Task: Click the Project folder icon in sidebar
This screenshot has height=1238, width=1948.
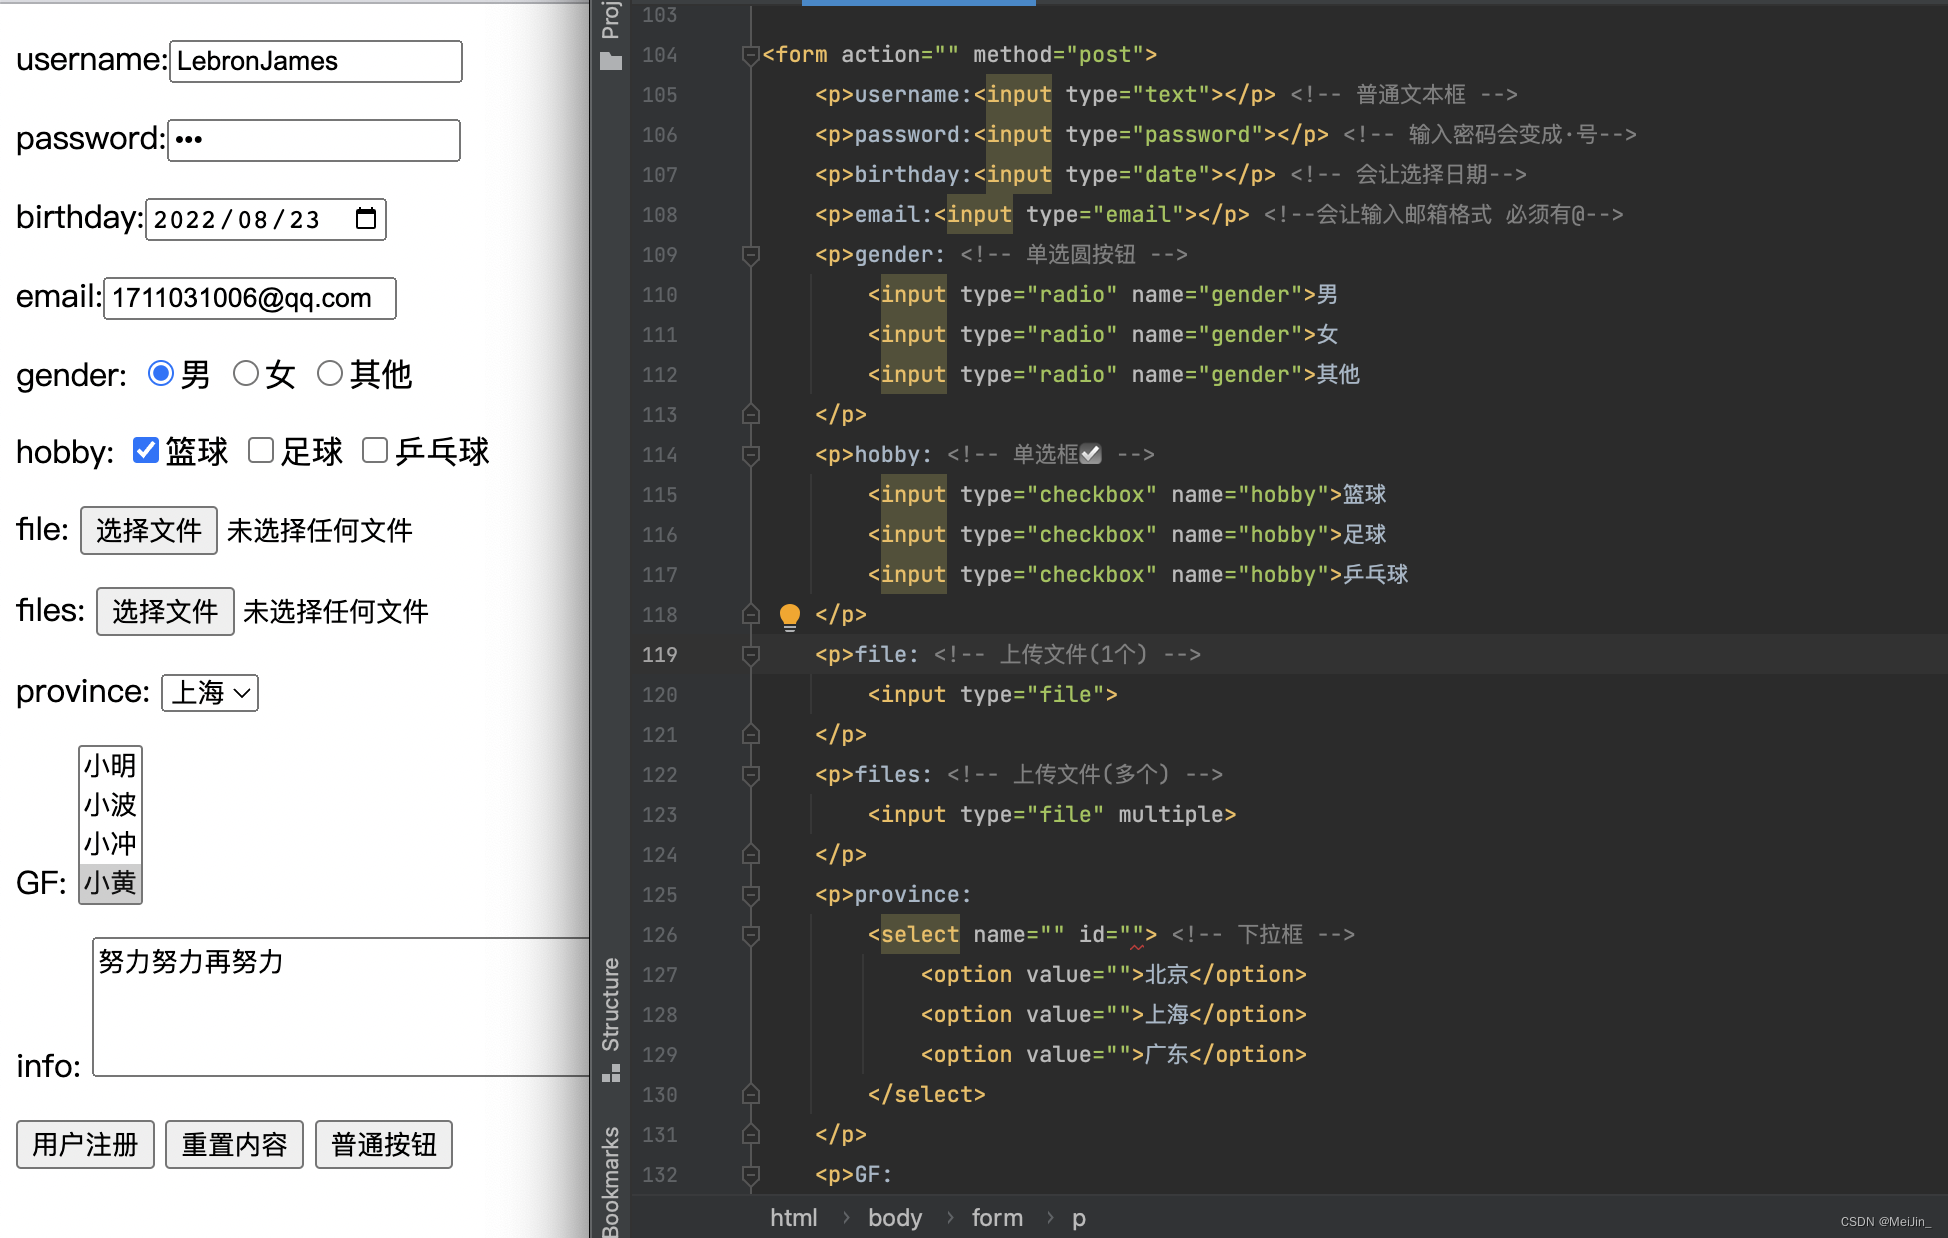Action: (611, 62)
